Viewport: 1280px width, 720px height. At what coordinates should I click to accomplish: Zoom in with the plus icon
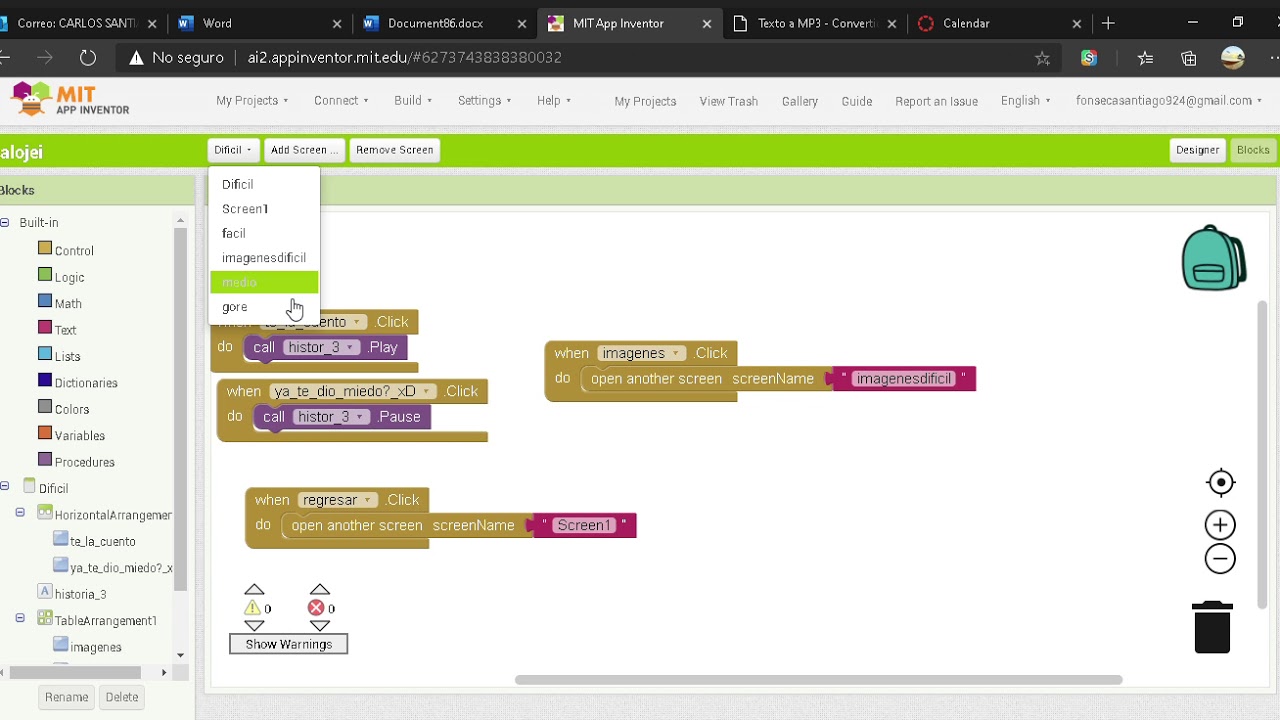pos(1220,525)
